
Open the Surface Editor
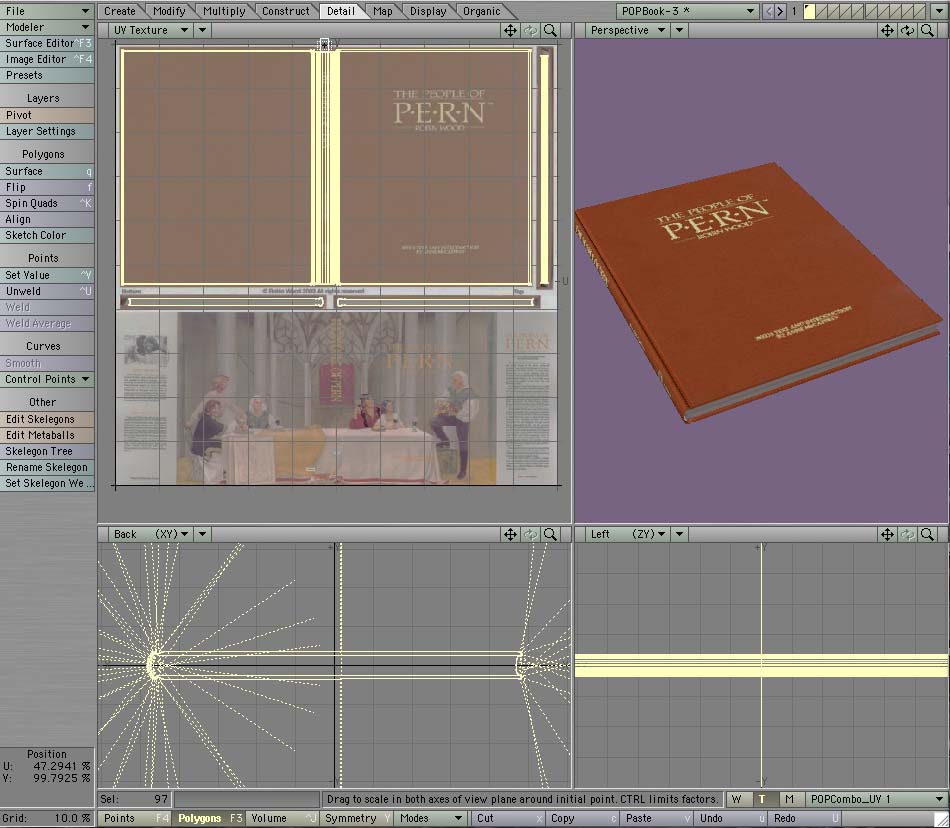[47, 44]
